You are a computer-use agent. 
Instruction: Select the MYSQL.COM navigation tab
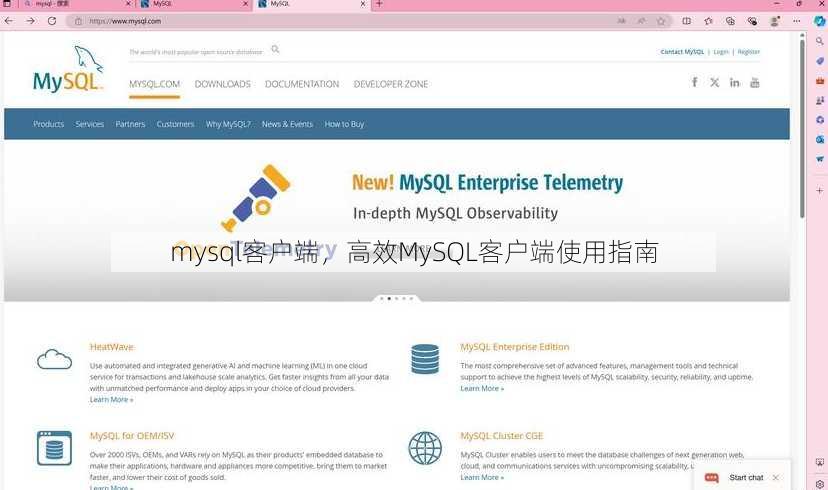[155, 84]
